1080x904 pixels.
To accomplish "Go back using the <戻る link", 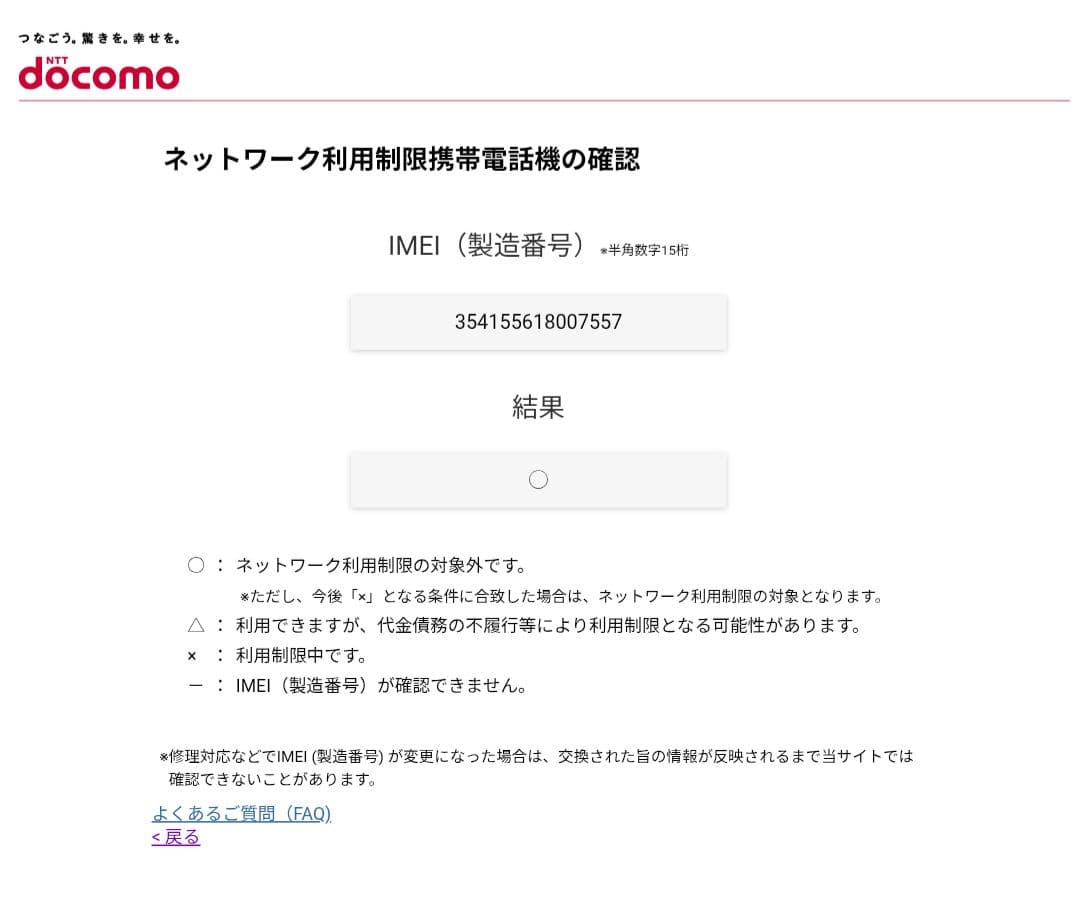I will [175, 837].
